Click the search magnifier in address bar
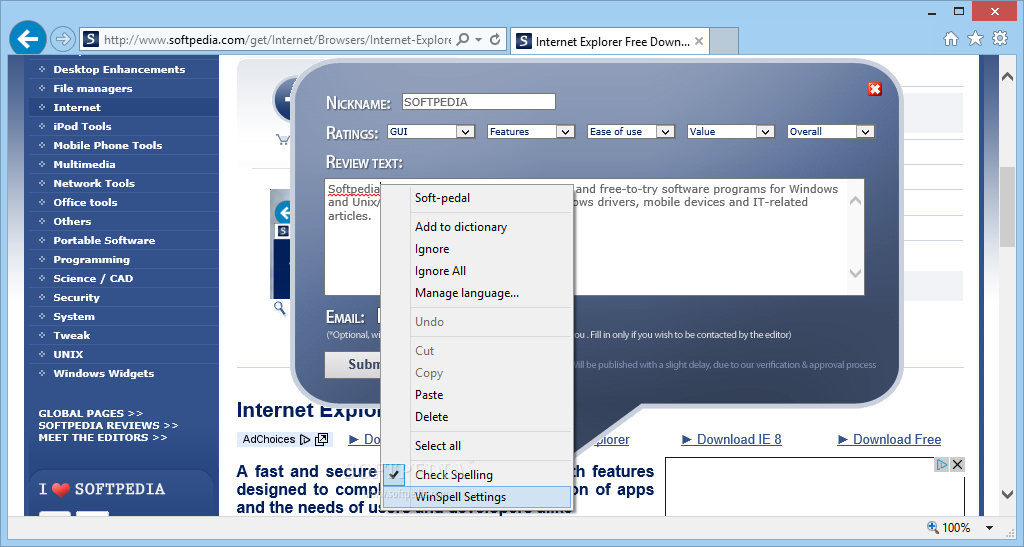This screenshot has width=1024, height=547. coord(462,39)
